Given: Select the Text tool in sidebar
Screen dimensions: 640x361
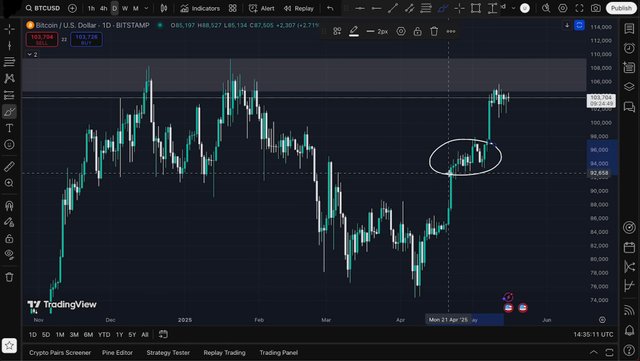Looking at the screenshot, I should pyautogui.click(x=9, y=128).
